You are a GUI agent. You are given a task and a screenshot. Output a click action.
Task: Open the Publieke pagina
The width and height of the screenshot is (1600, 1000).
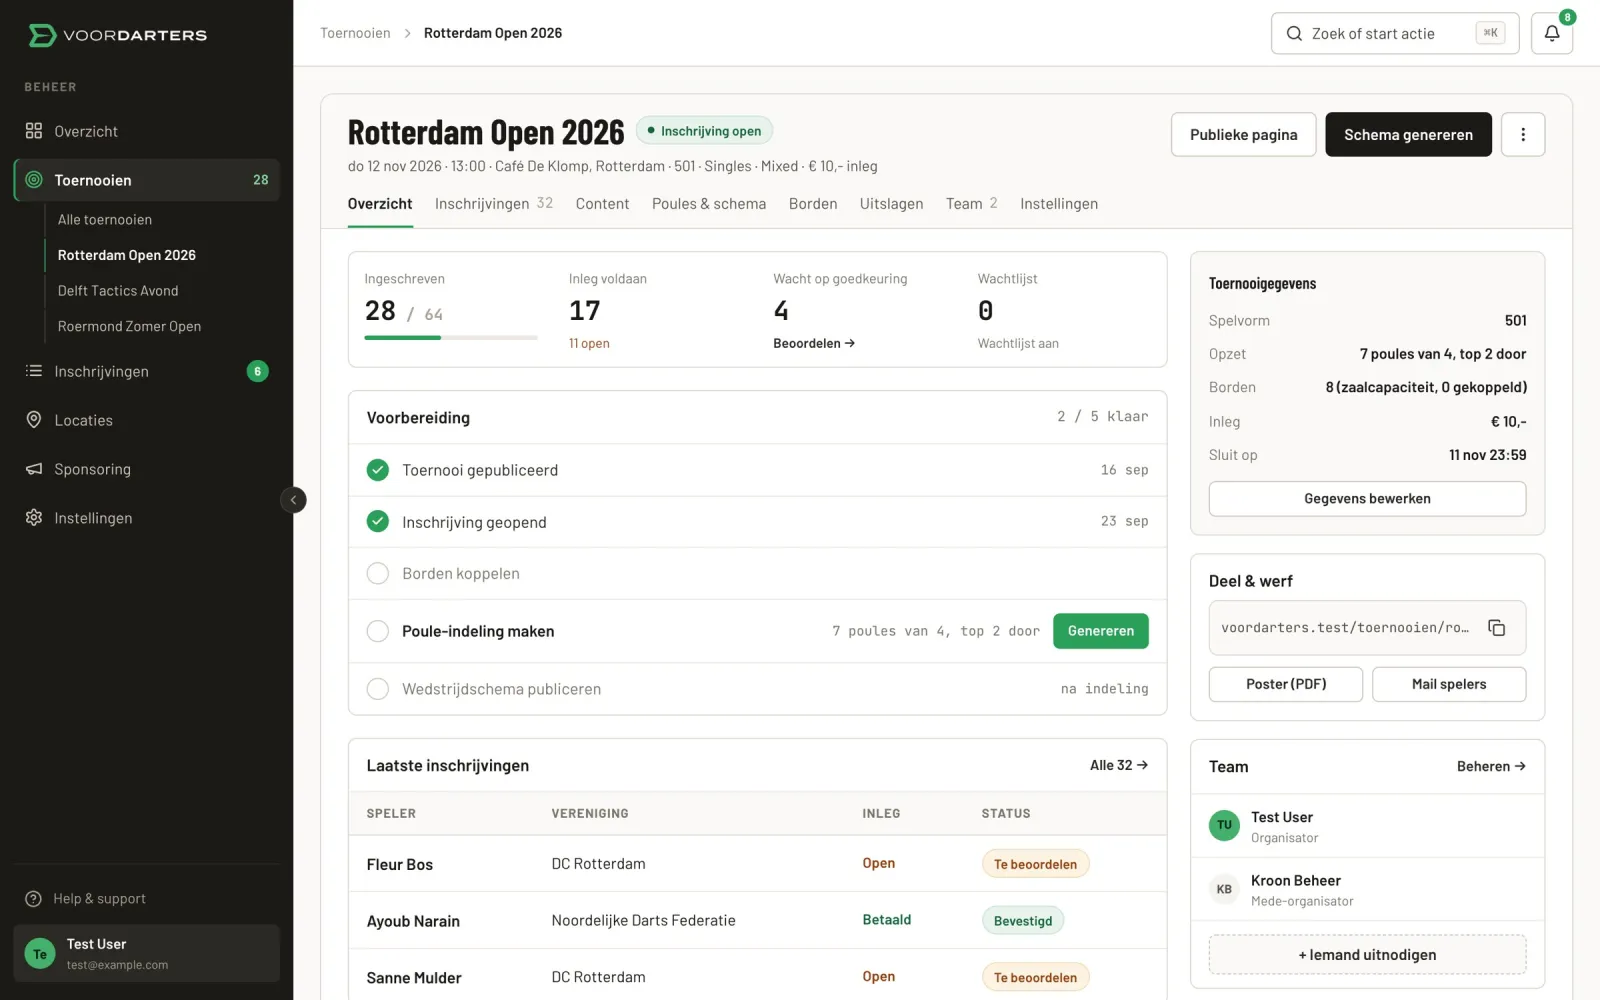[1244, 134]
